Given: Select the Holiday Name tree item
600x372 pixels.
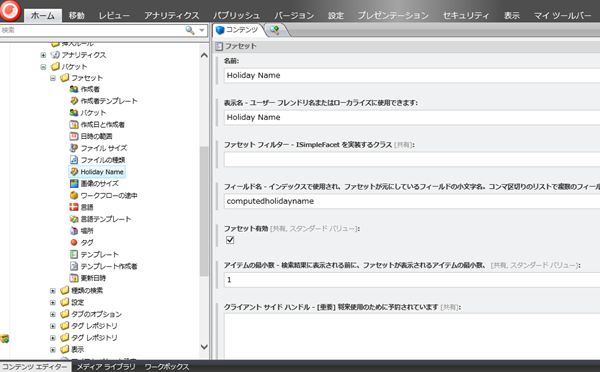Looking at the screenshot, I should pos(97,172).
